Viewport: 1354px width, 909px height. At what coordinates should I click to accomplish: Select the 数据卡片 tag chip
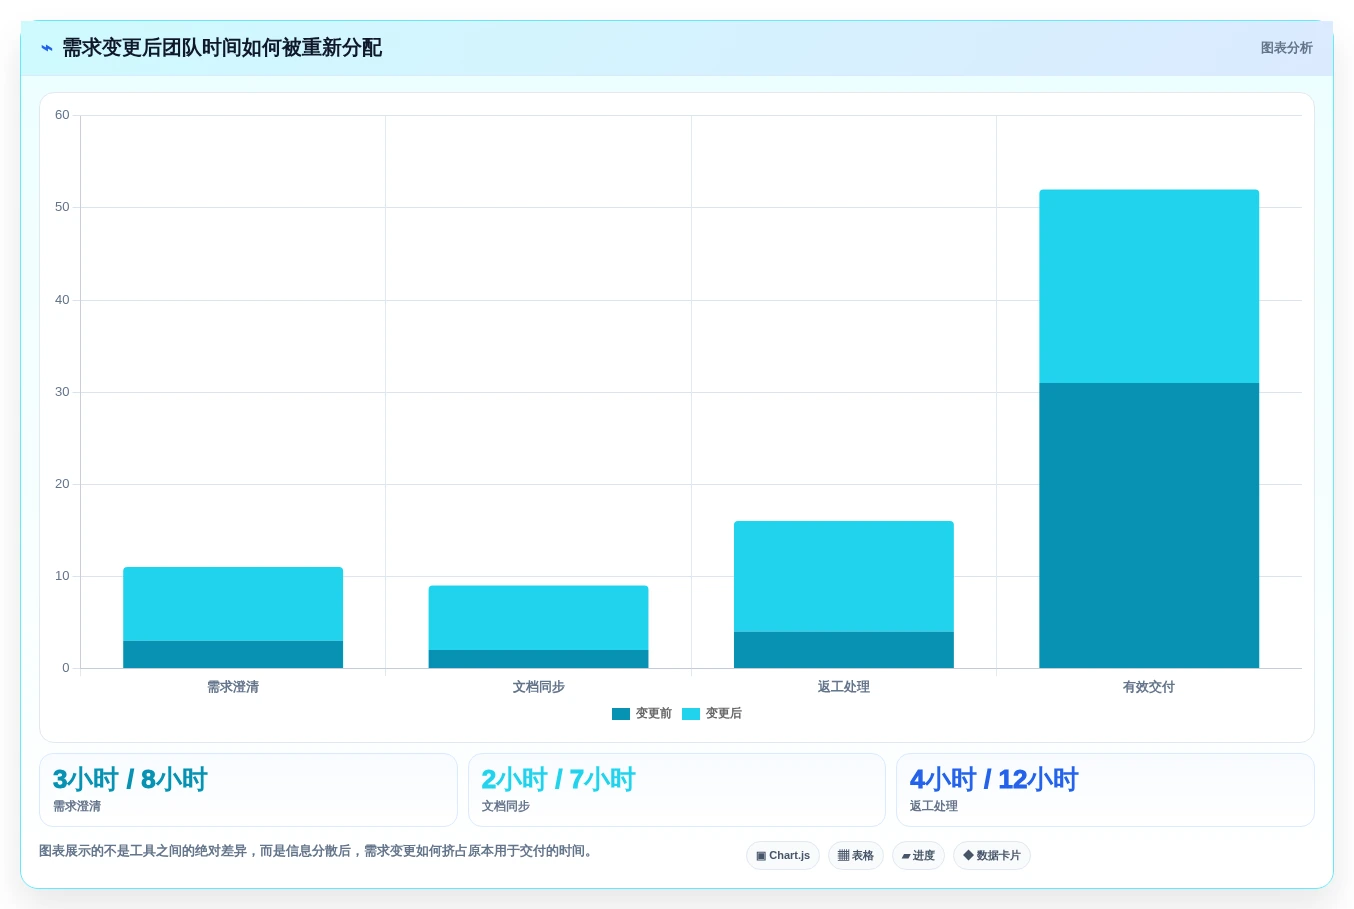click(x=992, y=856)
